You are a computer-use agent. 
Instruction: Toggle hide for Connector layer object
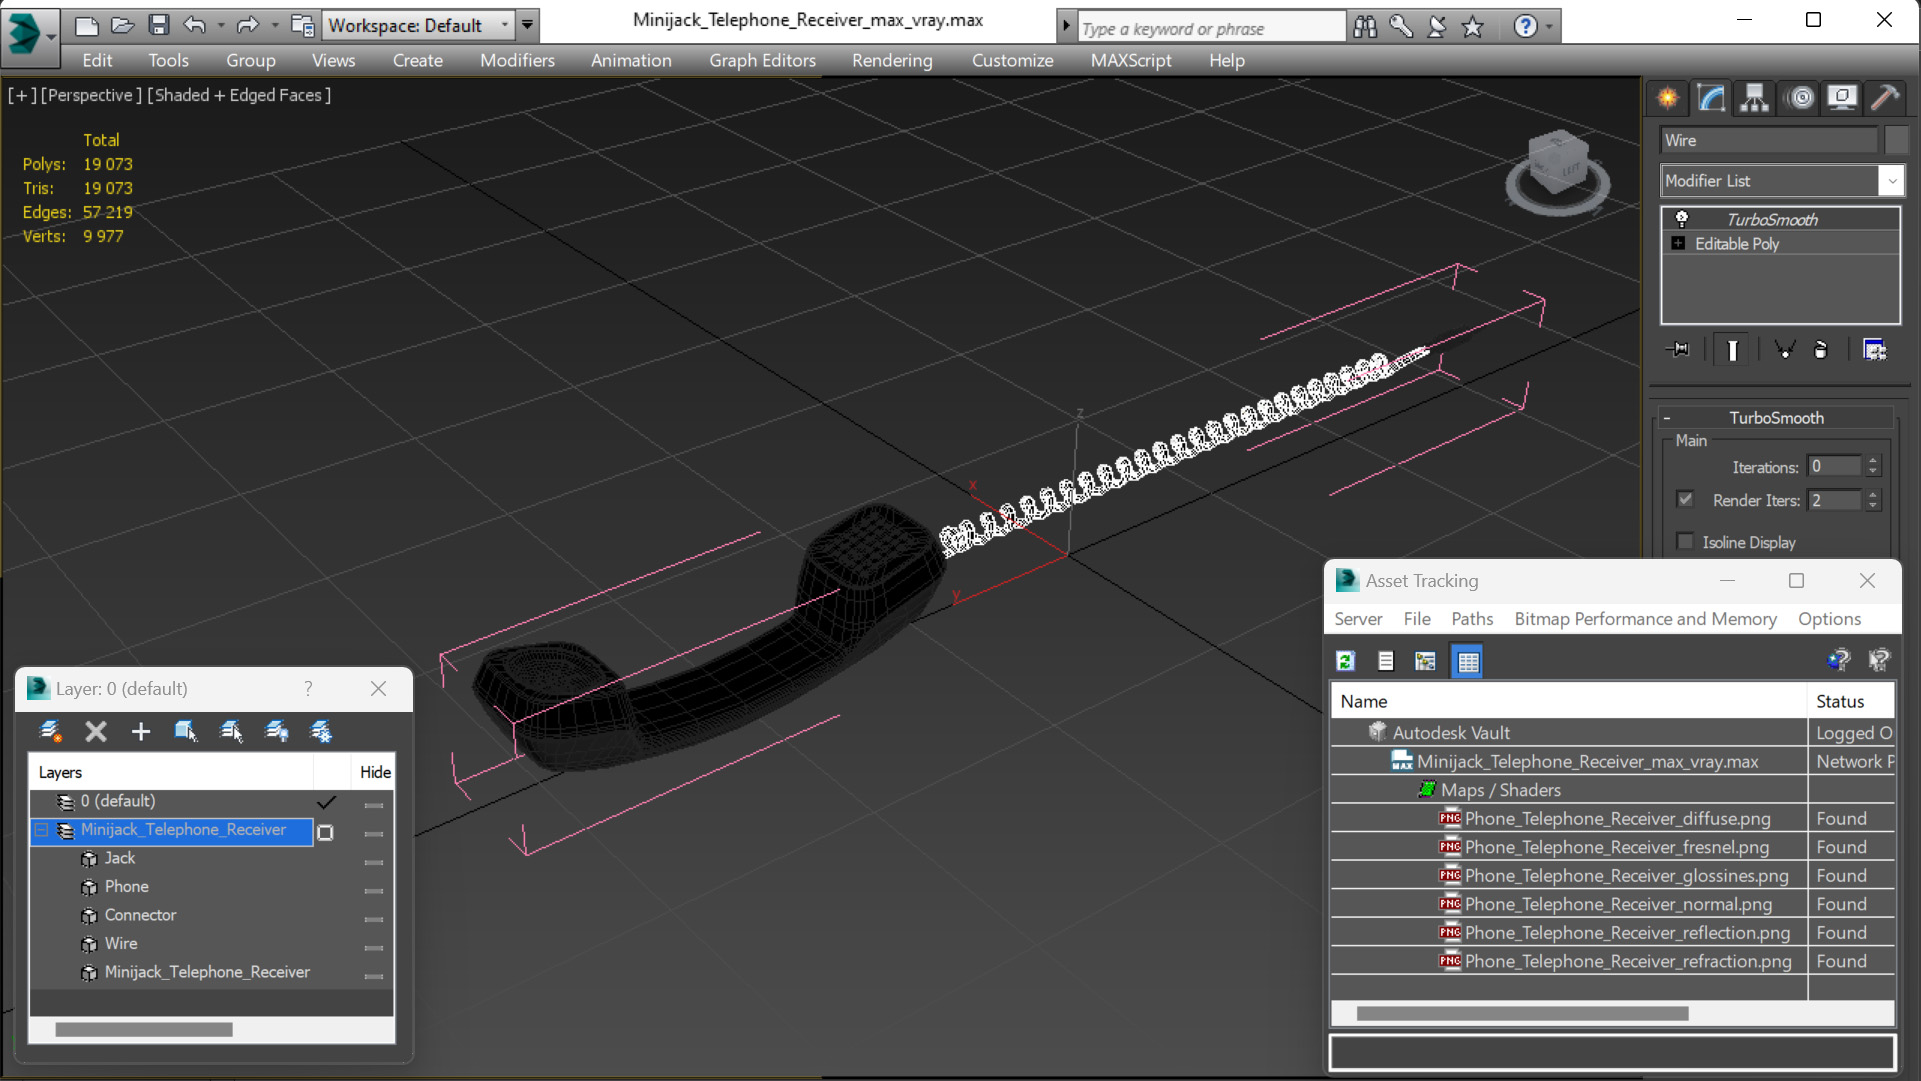pyautogui.click(x=374, y=918)
